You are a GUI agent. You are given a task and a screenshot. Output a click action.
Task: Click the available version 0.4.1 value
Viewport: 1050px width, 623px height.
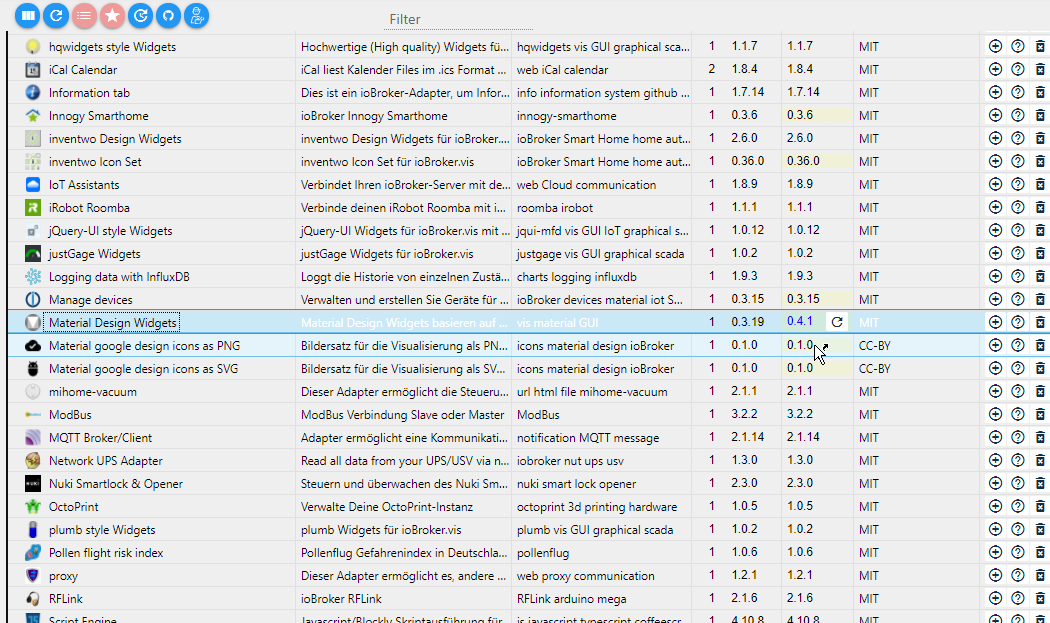pos(800,322)
